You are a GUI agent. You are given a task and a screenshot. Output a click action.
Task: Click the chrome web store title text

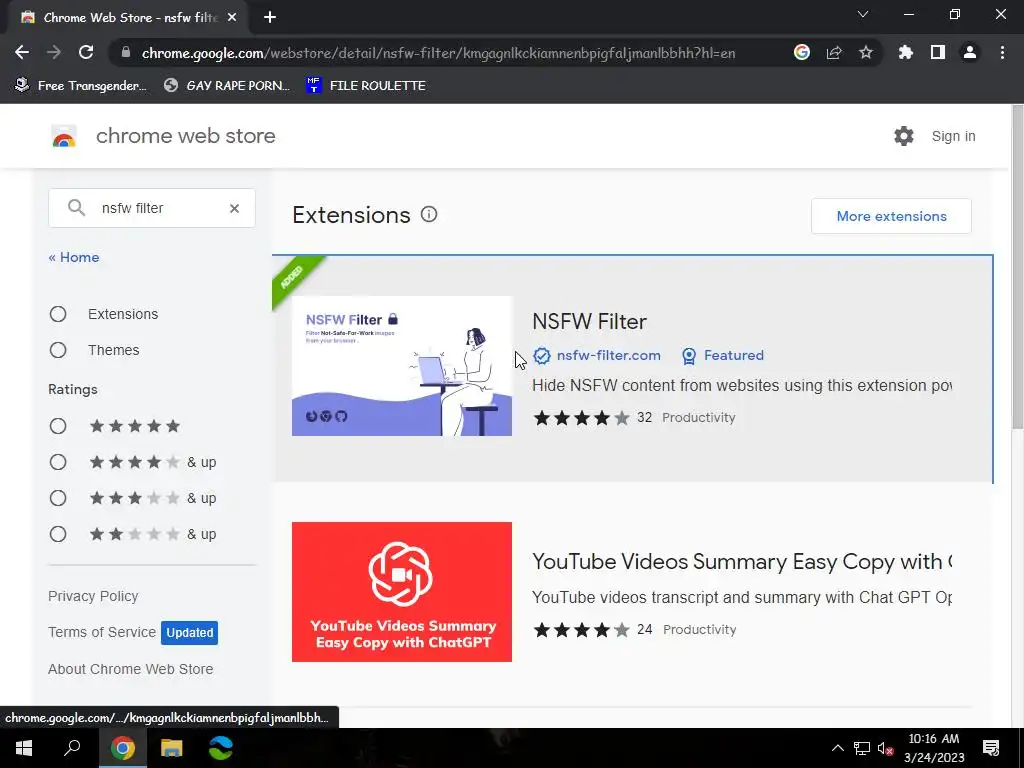185,136
